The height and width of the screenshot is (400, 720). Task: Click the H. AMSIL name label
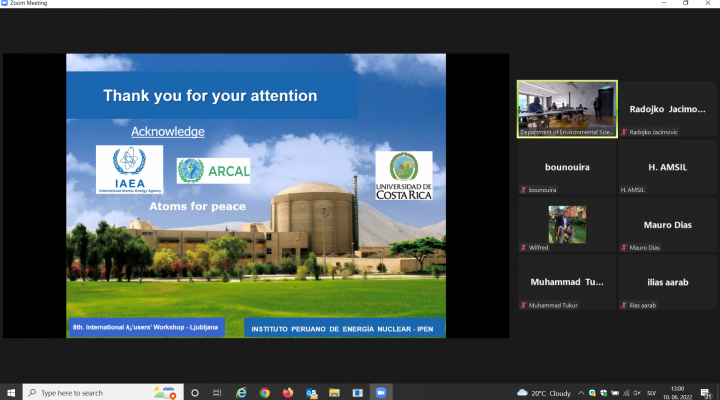click(x=633, y=190)
